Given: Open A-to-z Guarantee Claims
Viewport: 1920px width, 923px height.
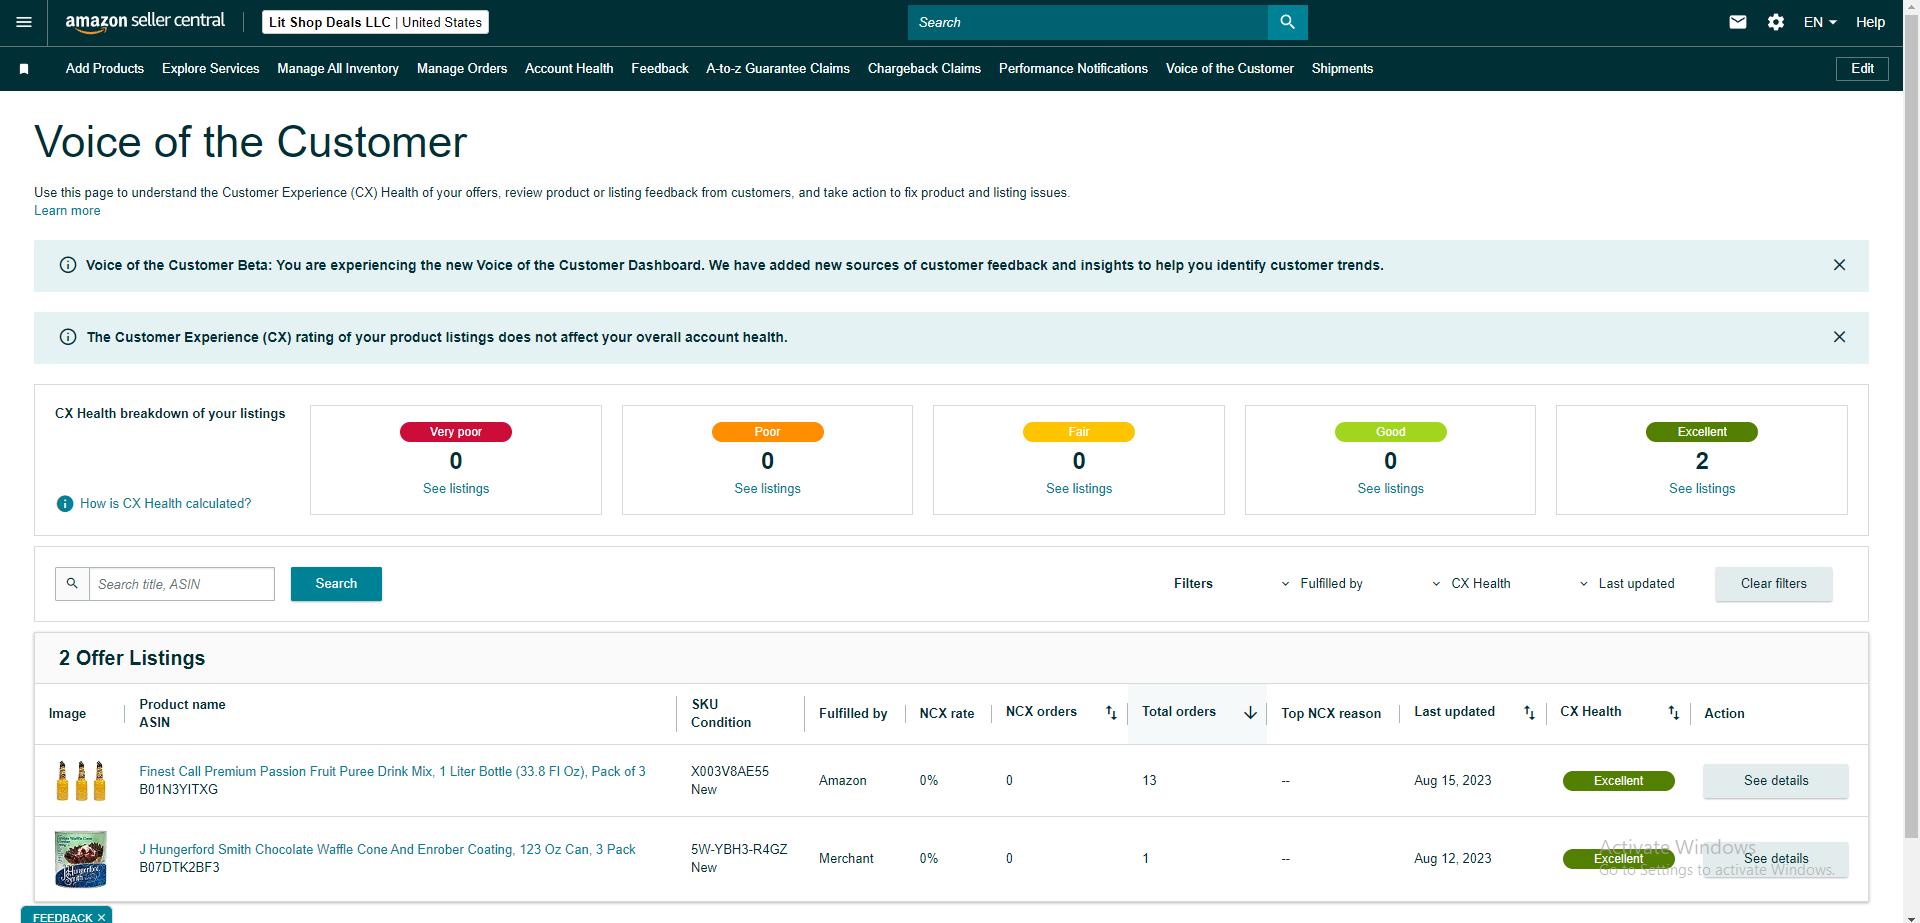Looking at the screenshot, I should pos(778,69).
